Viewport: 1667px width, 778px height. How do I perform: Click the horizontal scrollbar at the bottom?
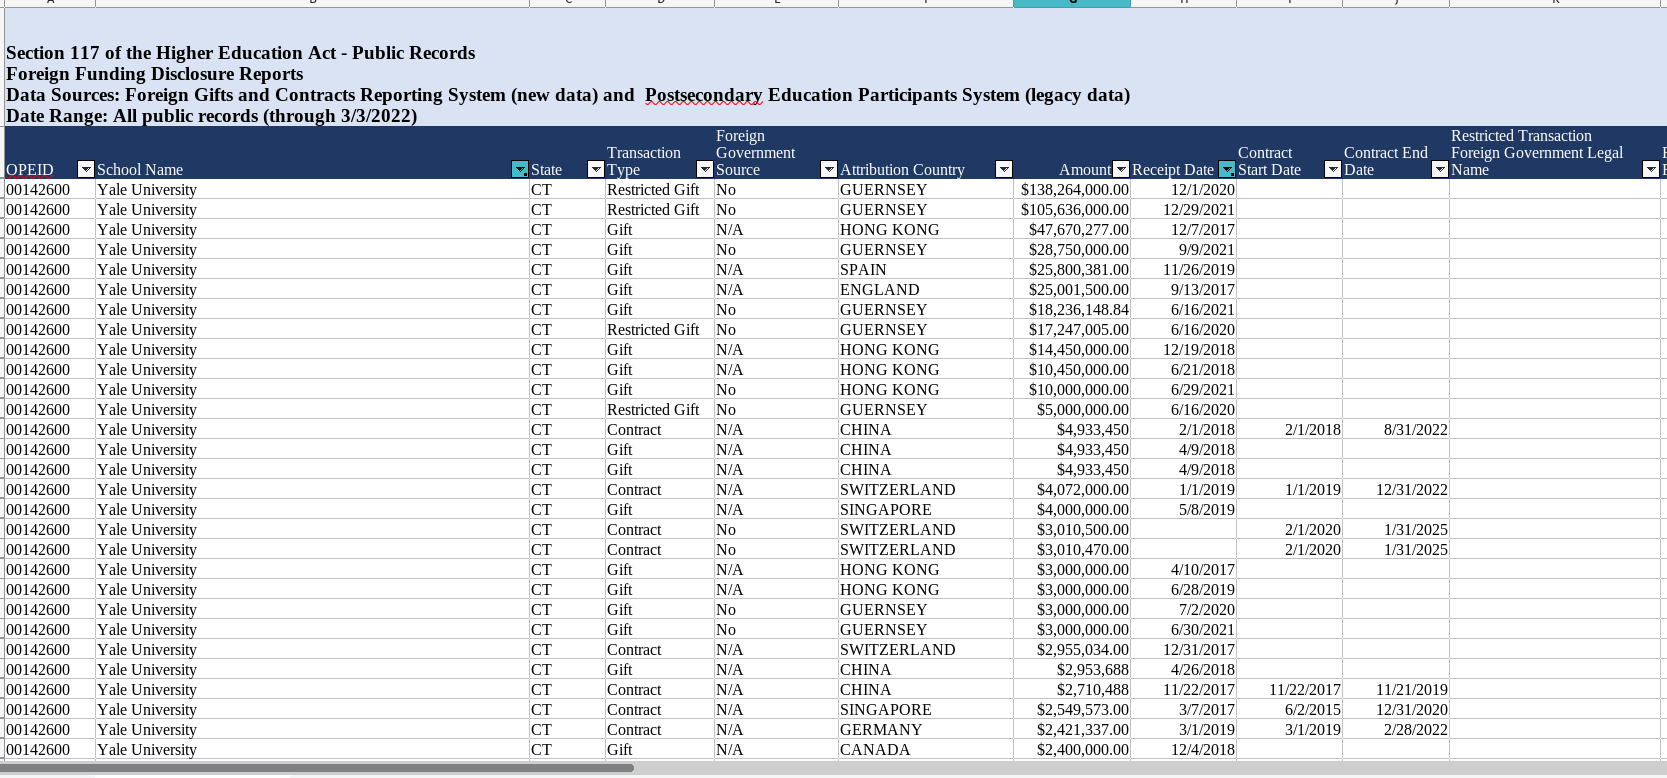(317, 768)
